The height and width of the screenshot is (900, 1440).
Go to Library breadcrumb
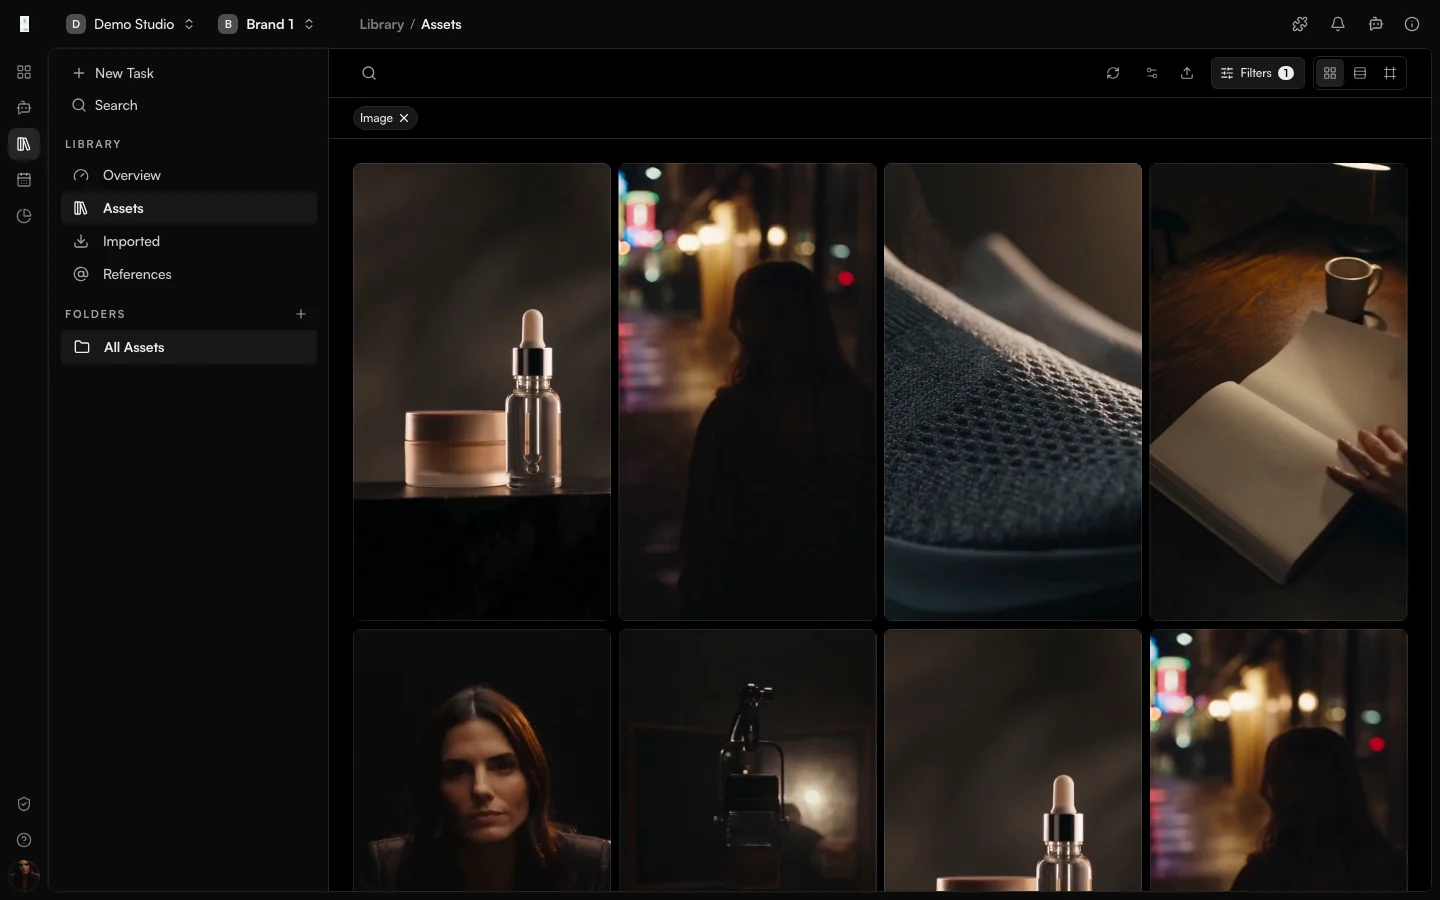[x=382, y=24]
